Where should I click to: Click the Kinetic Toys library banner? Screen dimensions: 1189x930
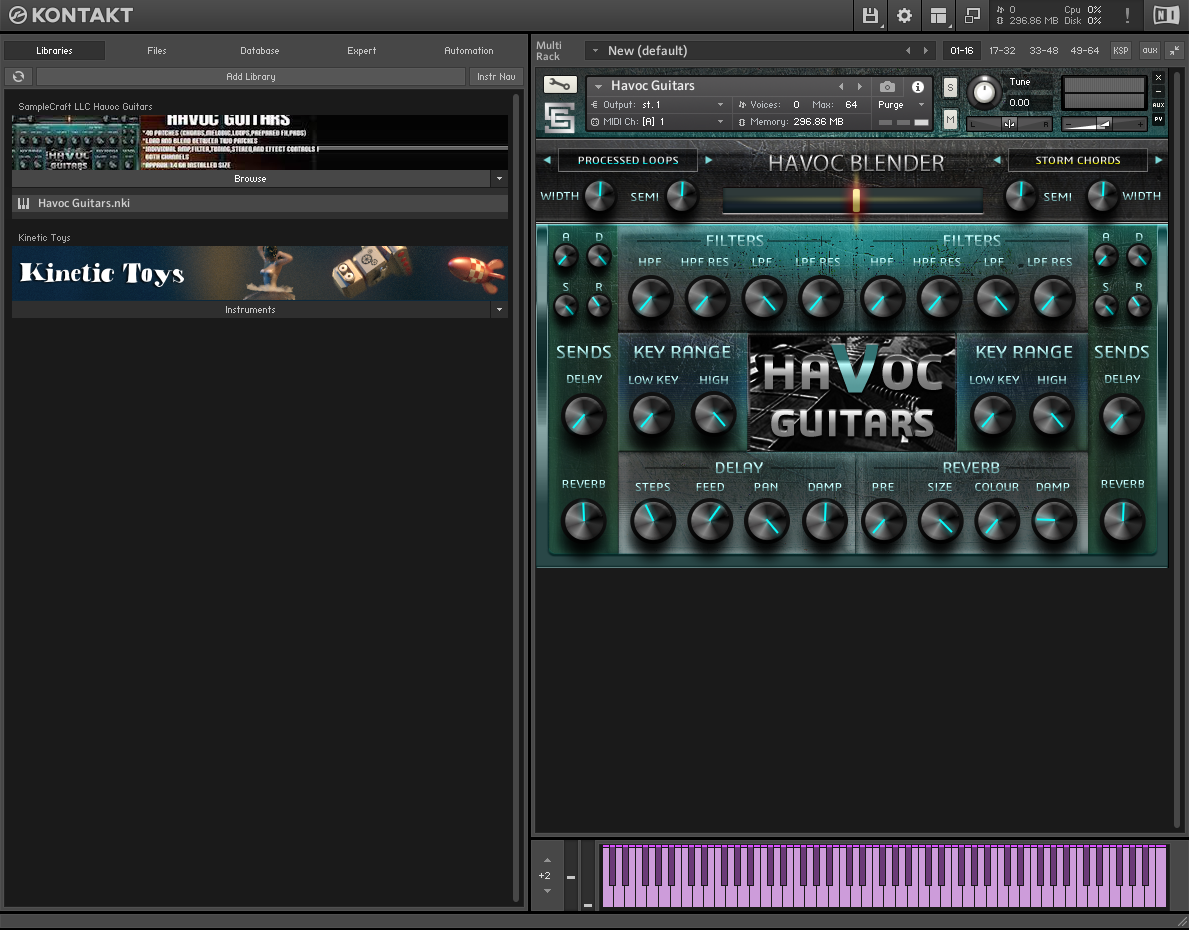[x=260, y=273]
